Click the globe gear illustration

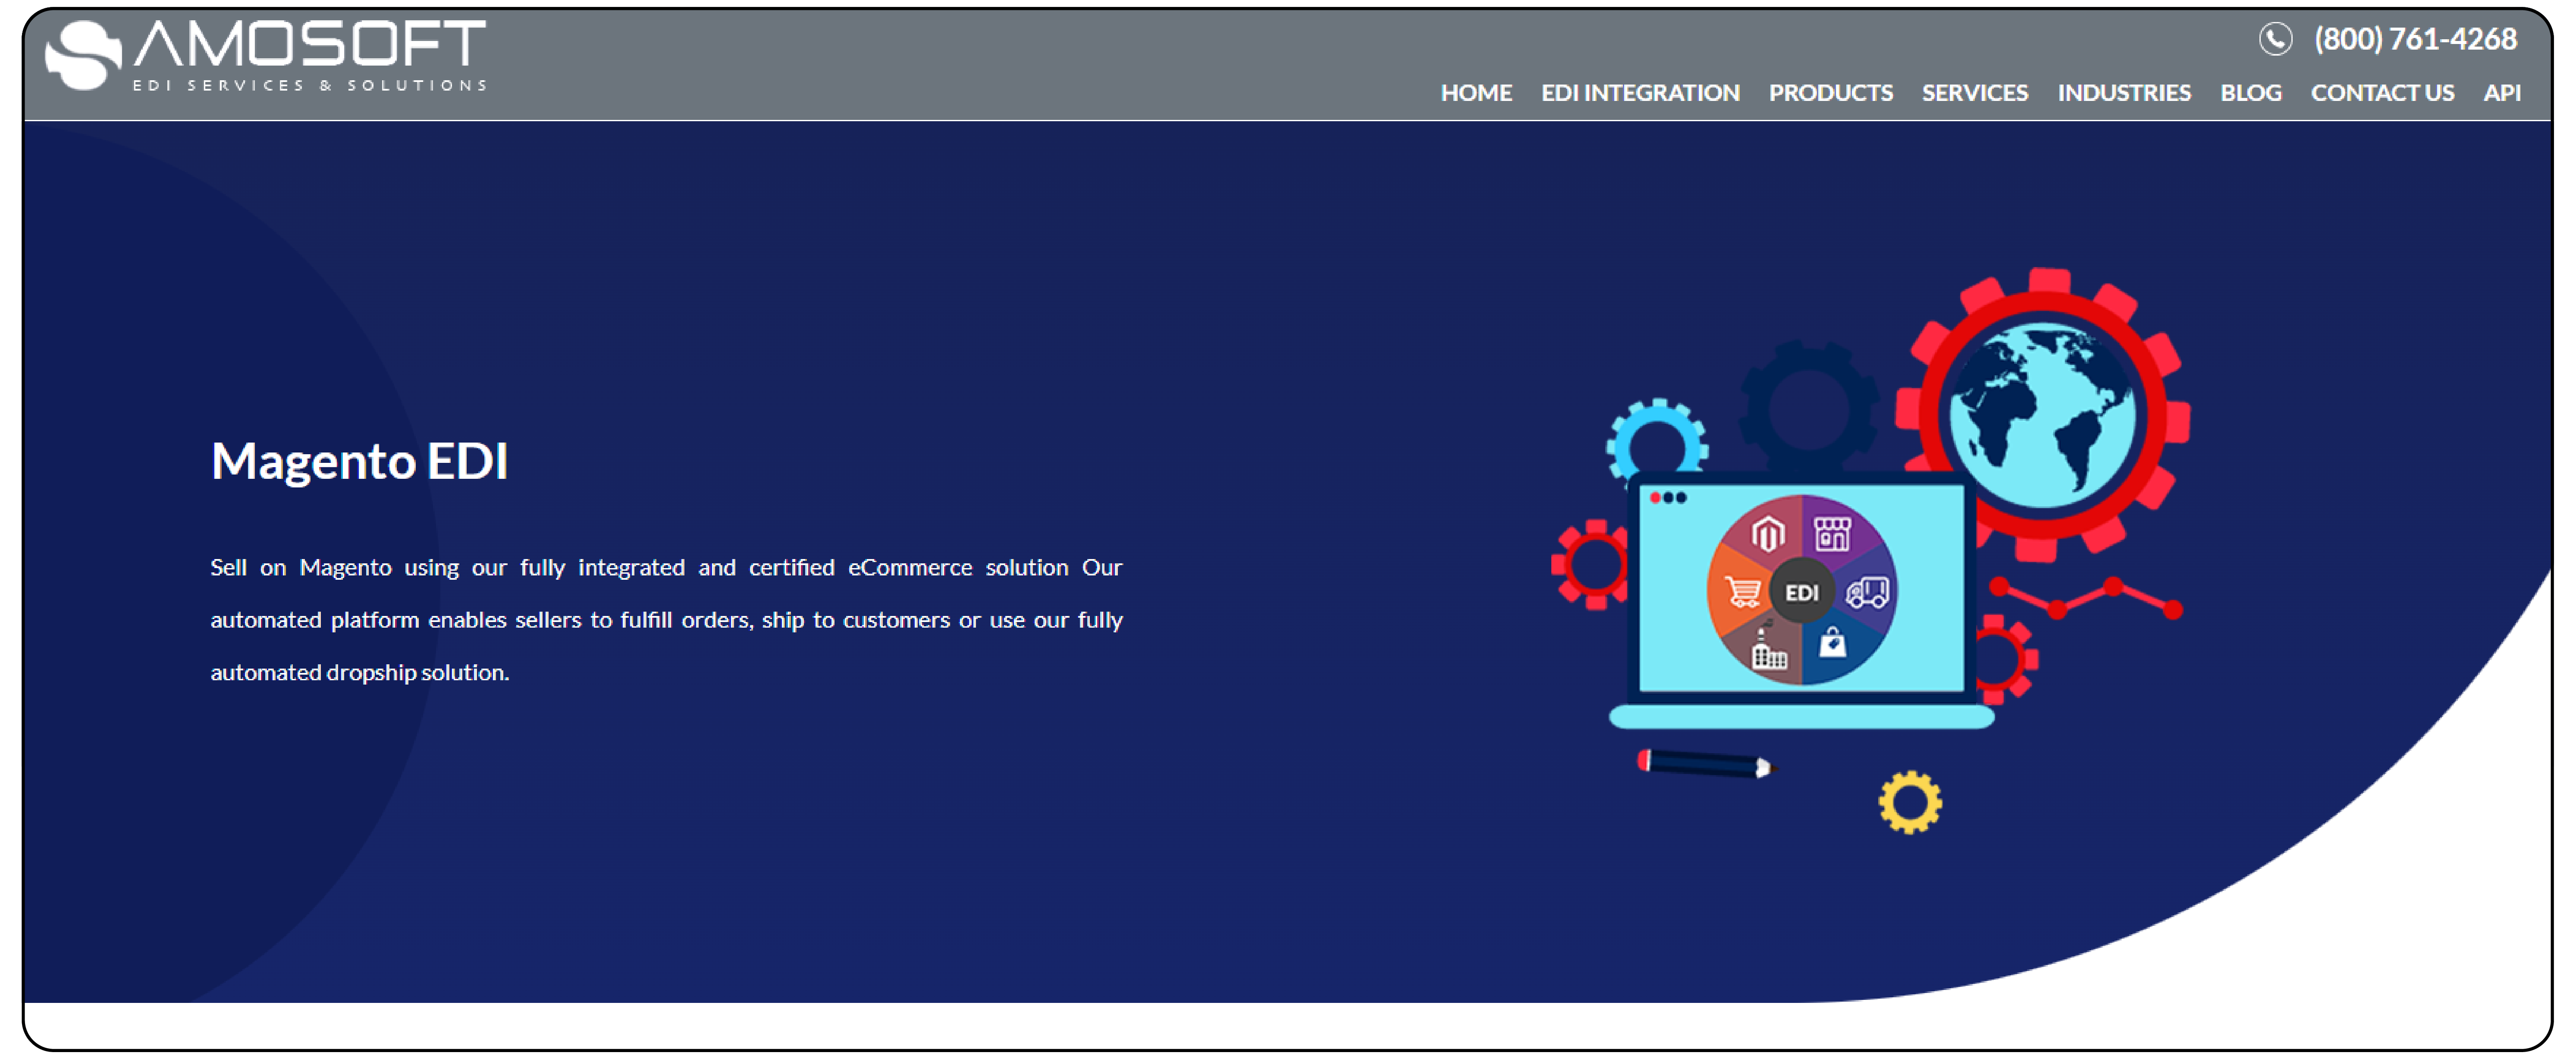pyautogui.click(x=2044, y=414)
